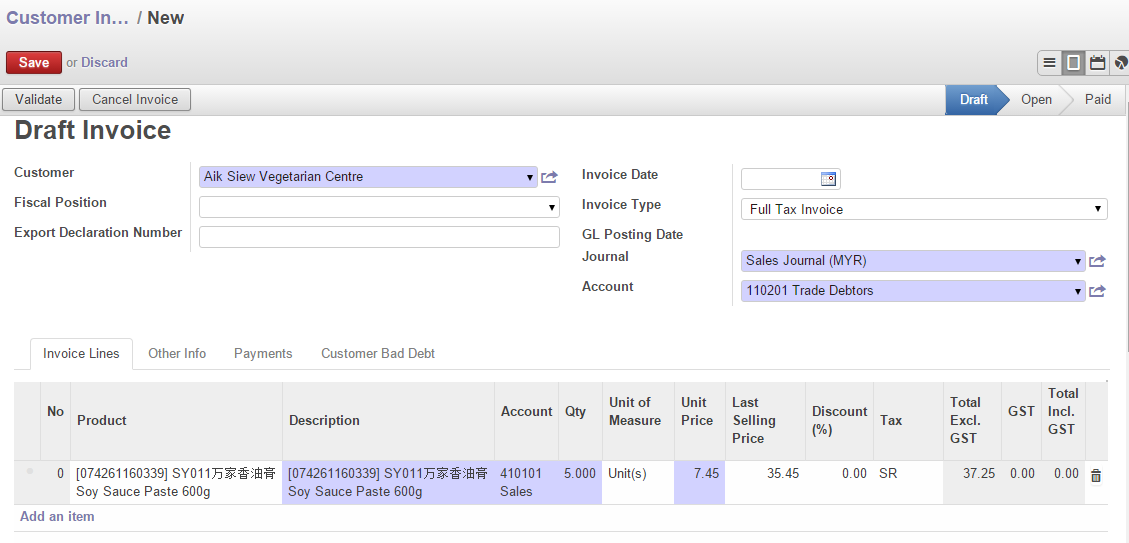Click the Qty column header
The height and width of the screenshot is (543, 1129).
(x=580, y=421)
